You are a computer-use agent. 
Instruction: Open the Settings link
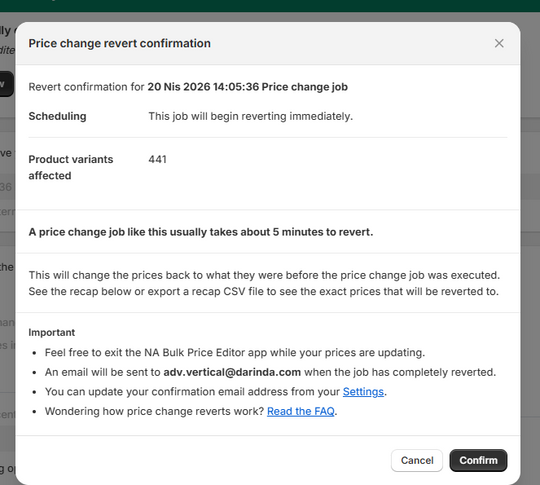coord(363,392)
